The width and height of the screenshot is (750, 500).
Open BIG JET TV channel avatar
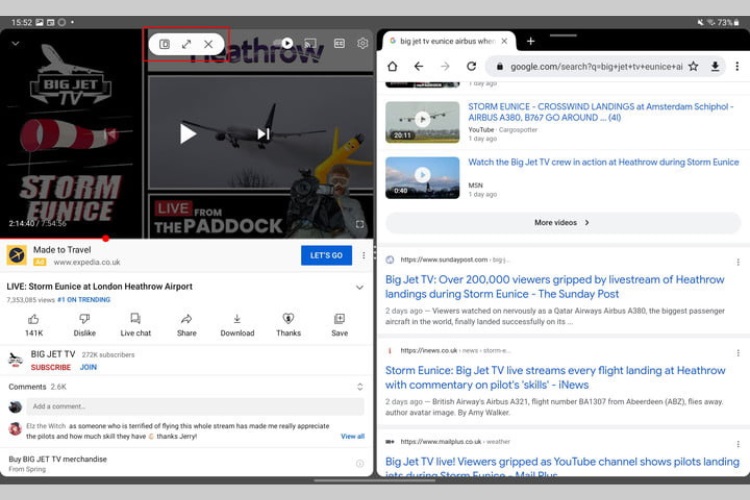click(x=16, y=360)
